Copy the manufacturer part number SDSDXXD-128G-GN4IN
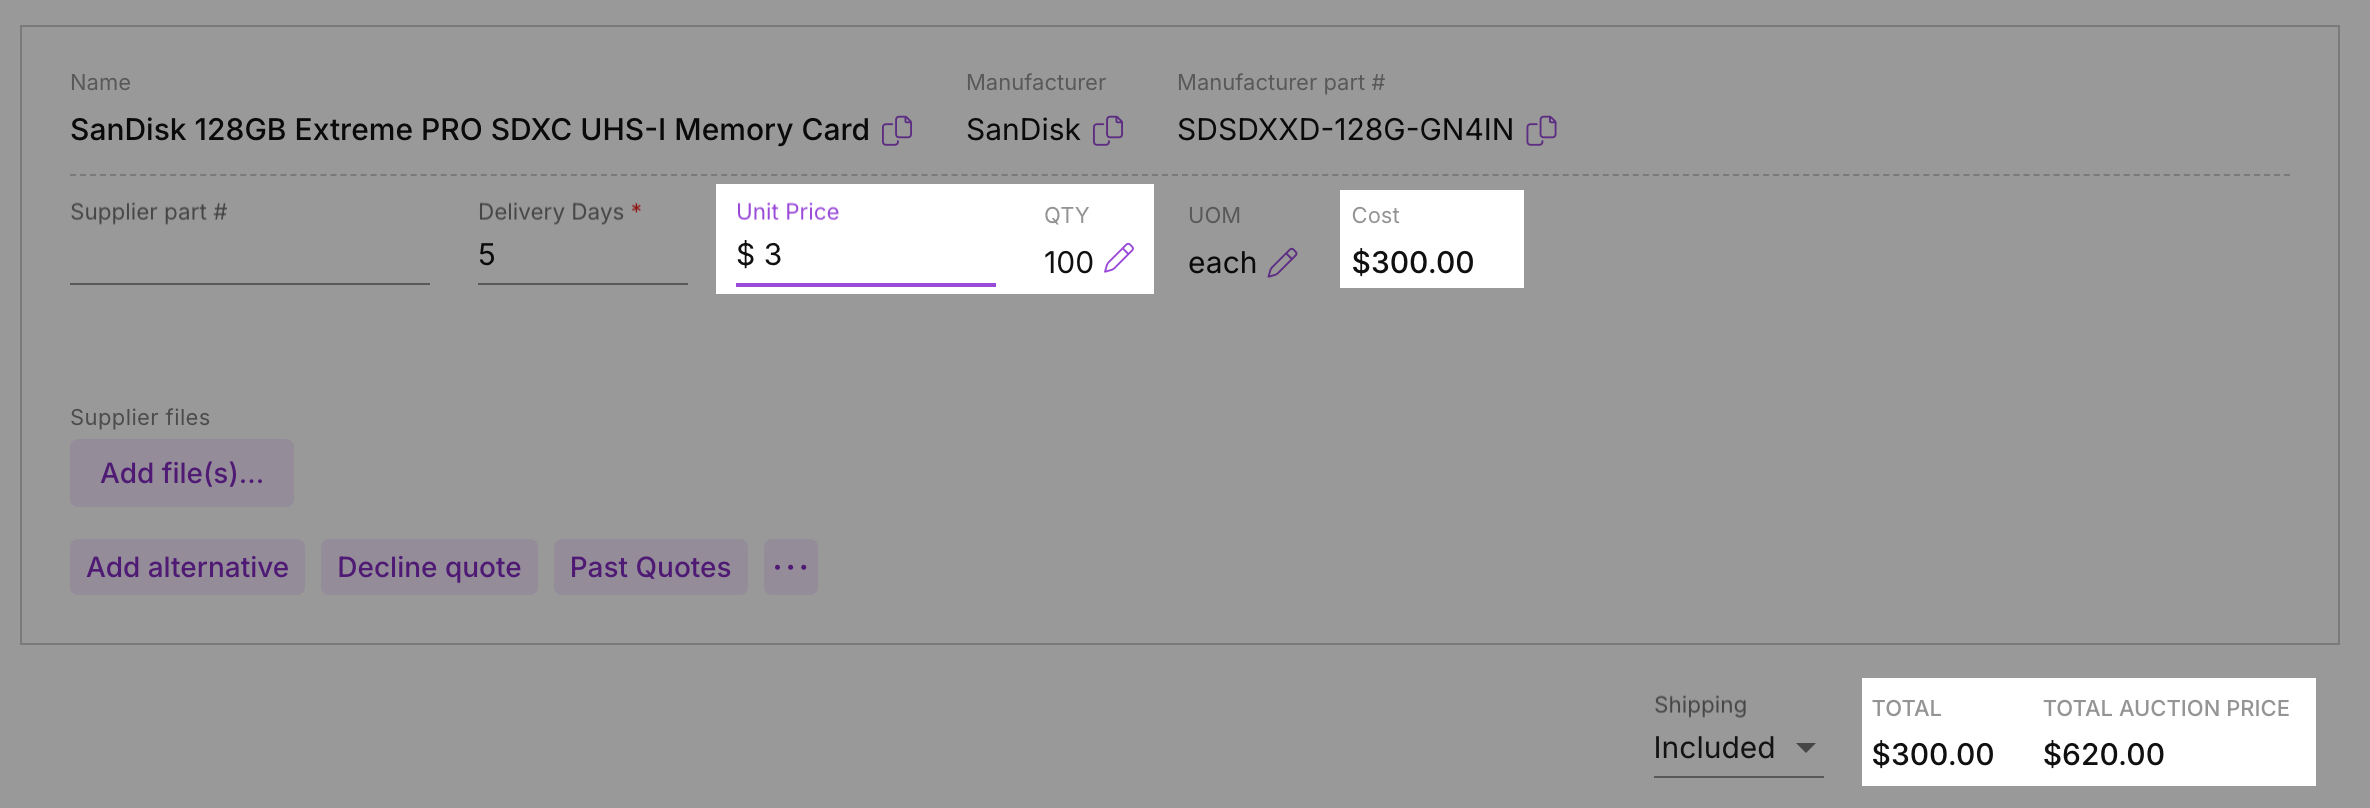Viewport: 2370px width, 808px height. tap(1542, 130)
